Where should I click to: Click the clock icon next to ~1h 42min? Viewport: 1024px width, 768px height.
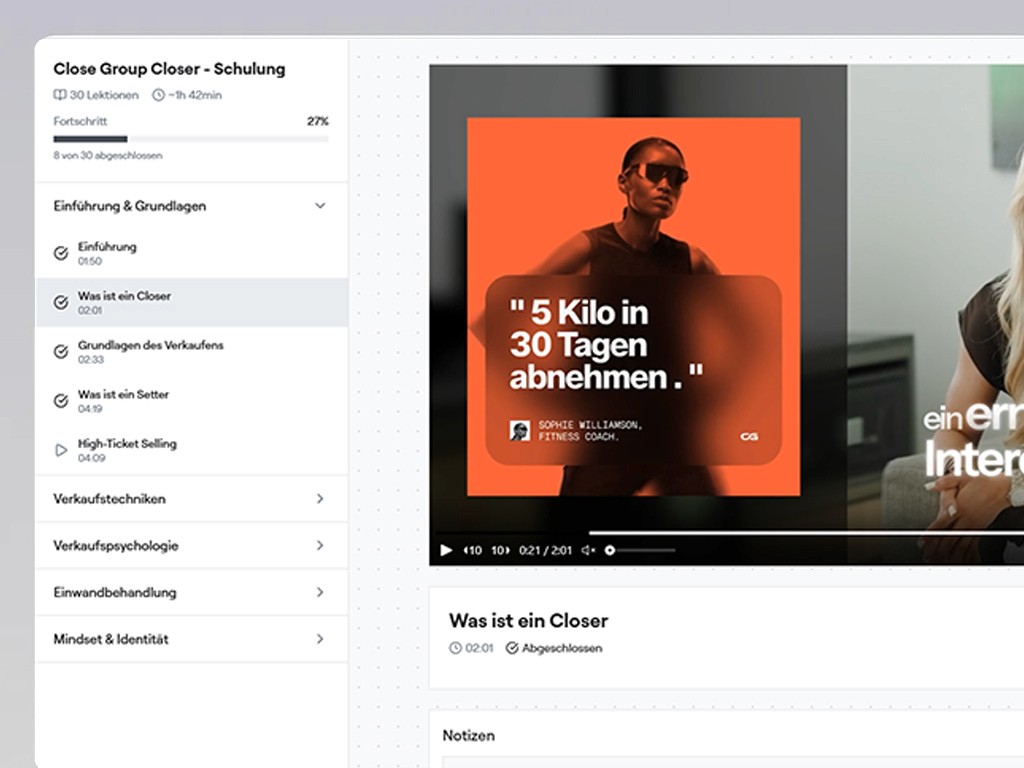tap(158, 95)
